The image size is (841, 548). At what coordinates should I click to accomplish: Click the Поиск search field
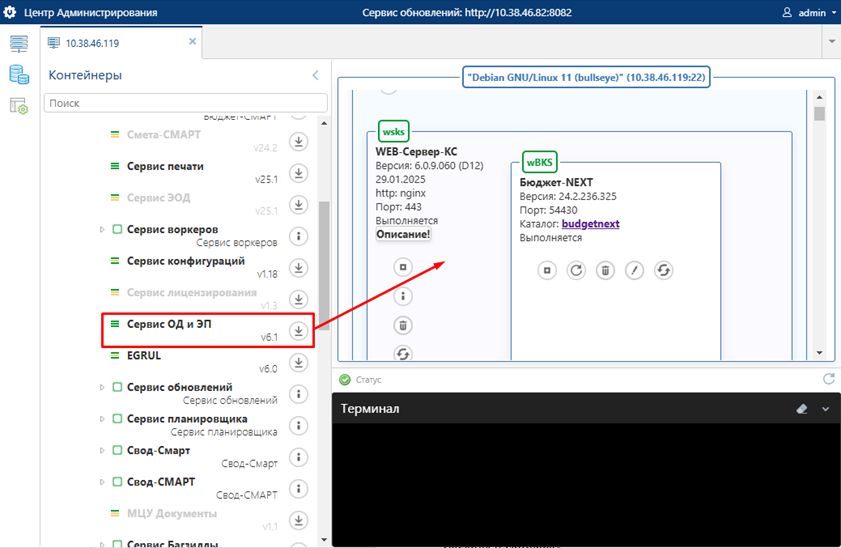[x=186, y=103]
